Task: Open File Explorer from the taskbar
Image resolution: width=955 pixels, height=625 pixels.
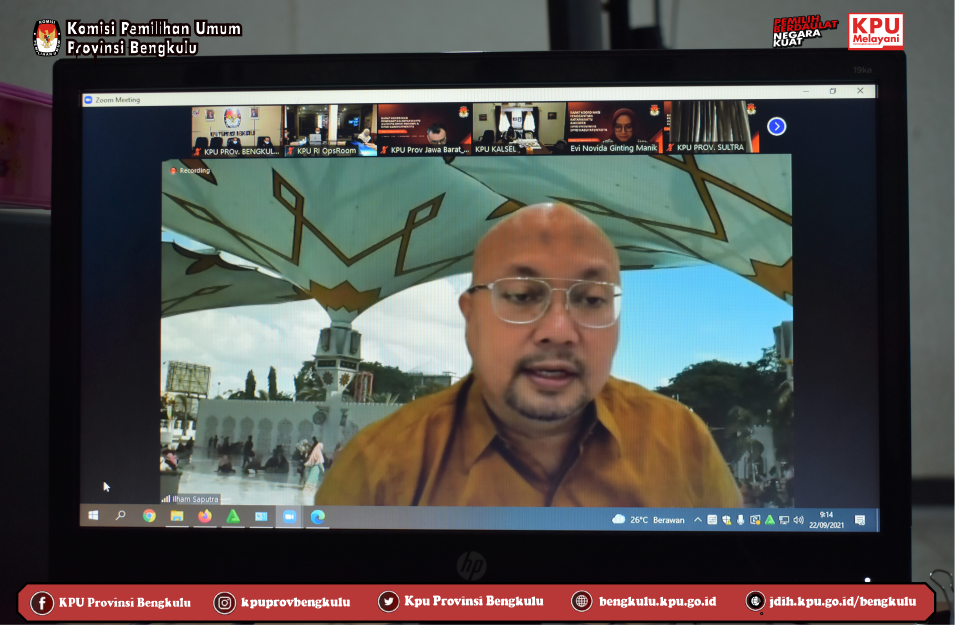Action: 177,516
